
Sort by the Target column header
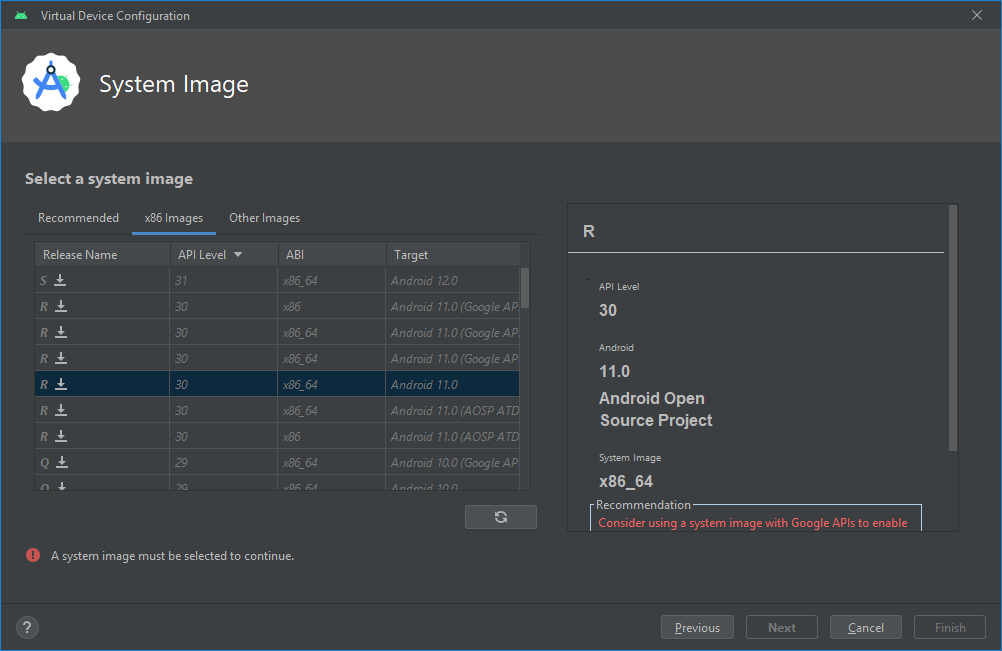coord(453,254)
